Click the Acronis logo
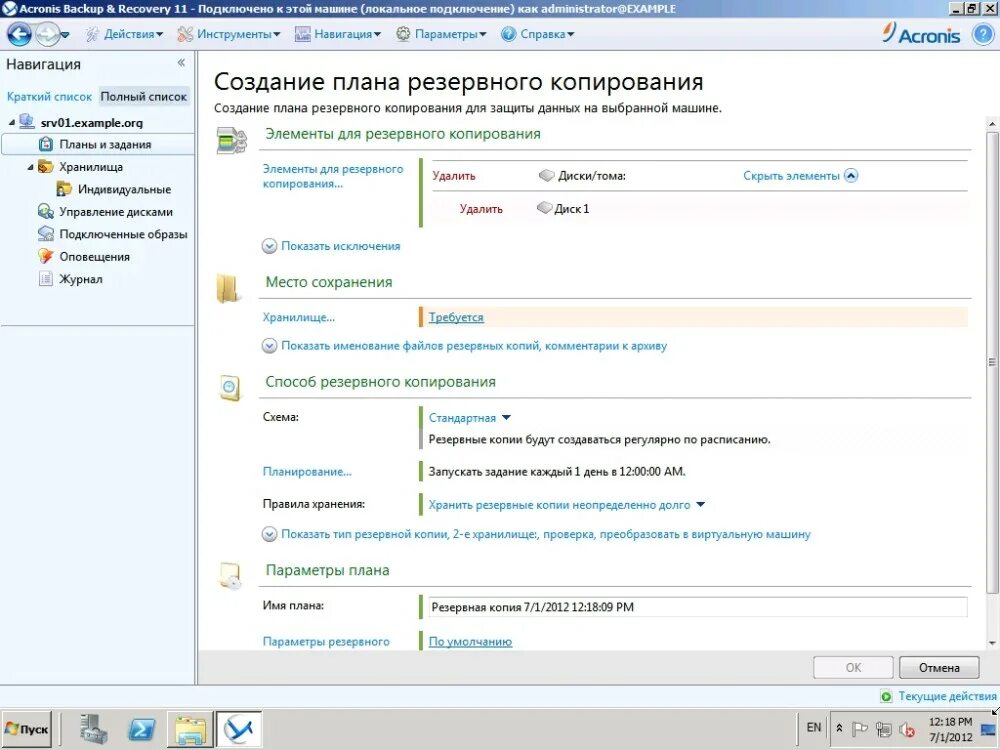 pos(921,34)
